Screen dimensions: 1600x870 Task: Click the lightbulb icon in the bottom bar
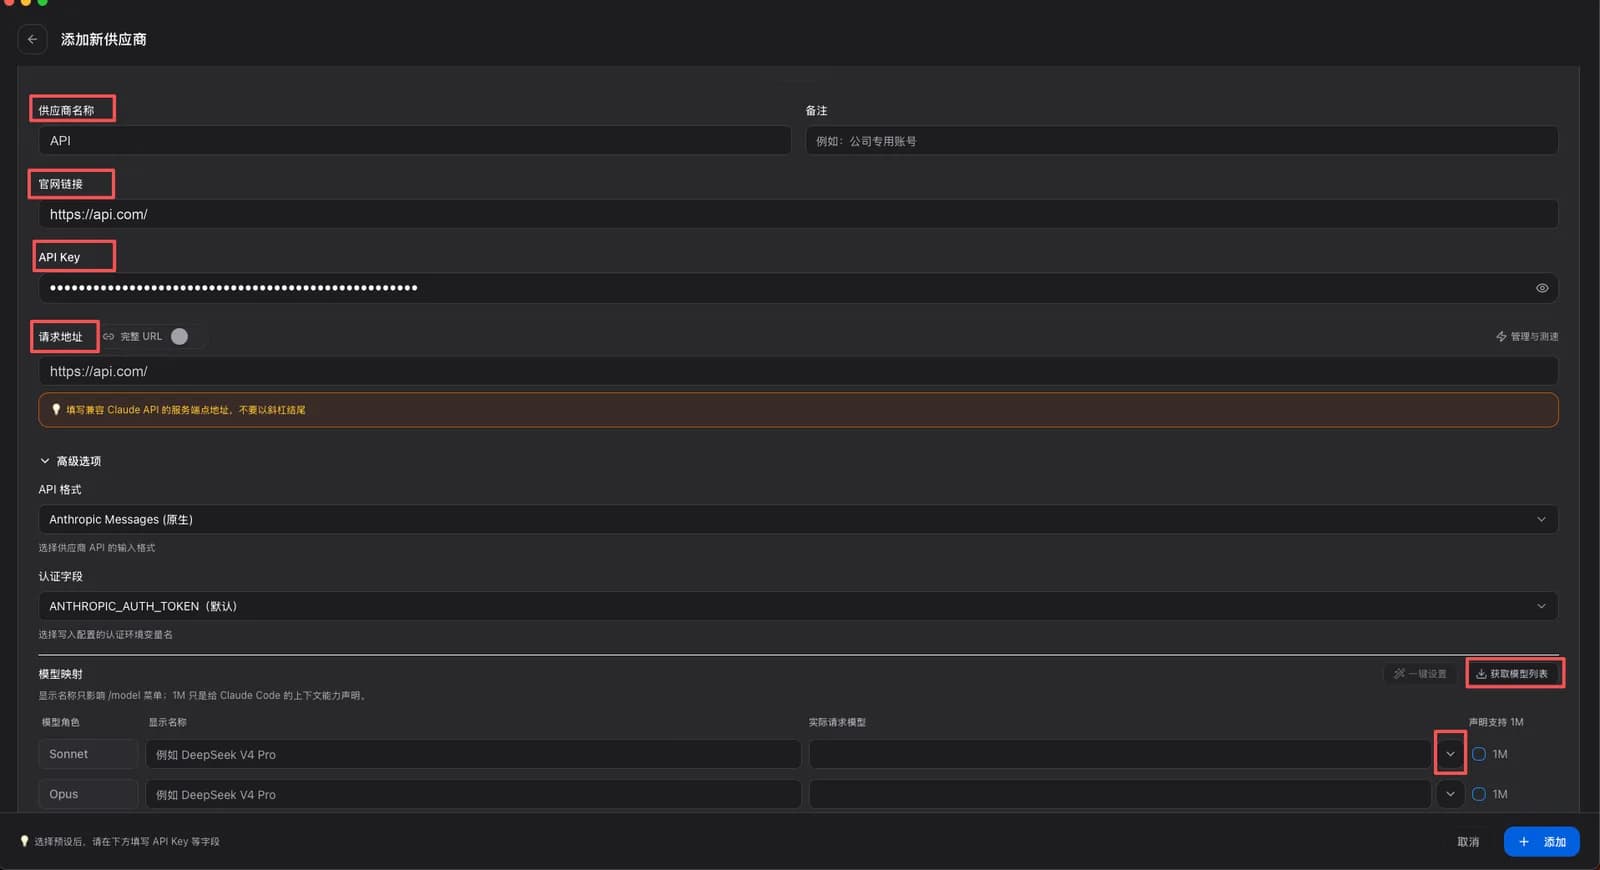25,841
